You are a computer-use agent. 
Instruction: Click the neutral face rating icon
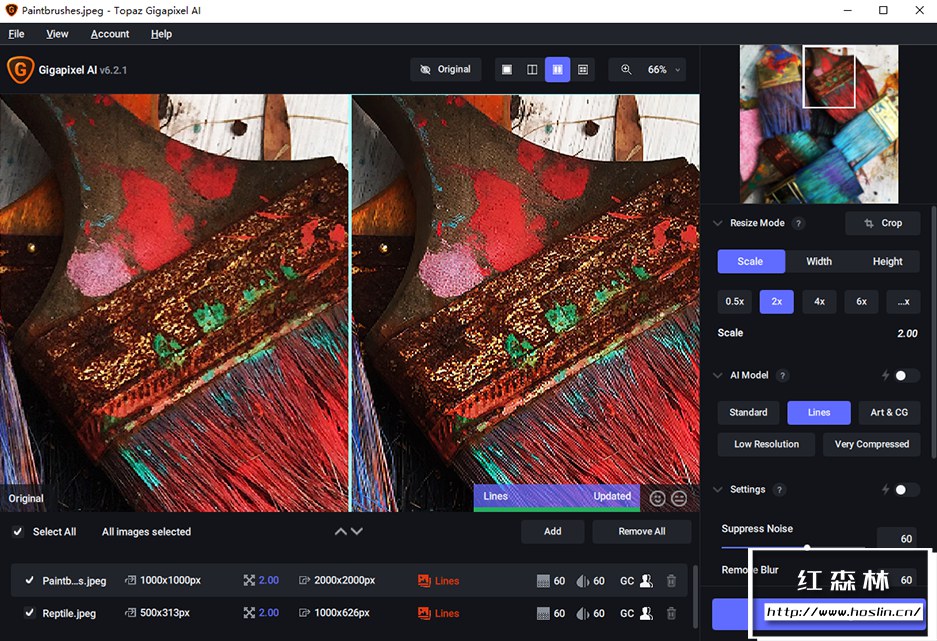(x=679, y=498)
